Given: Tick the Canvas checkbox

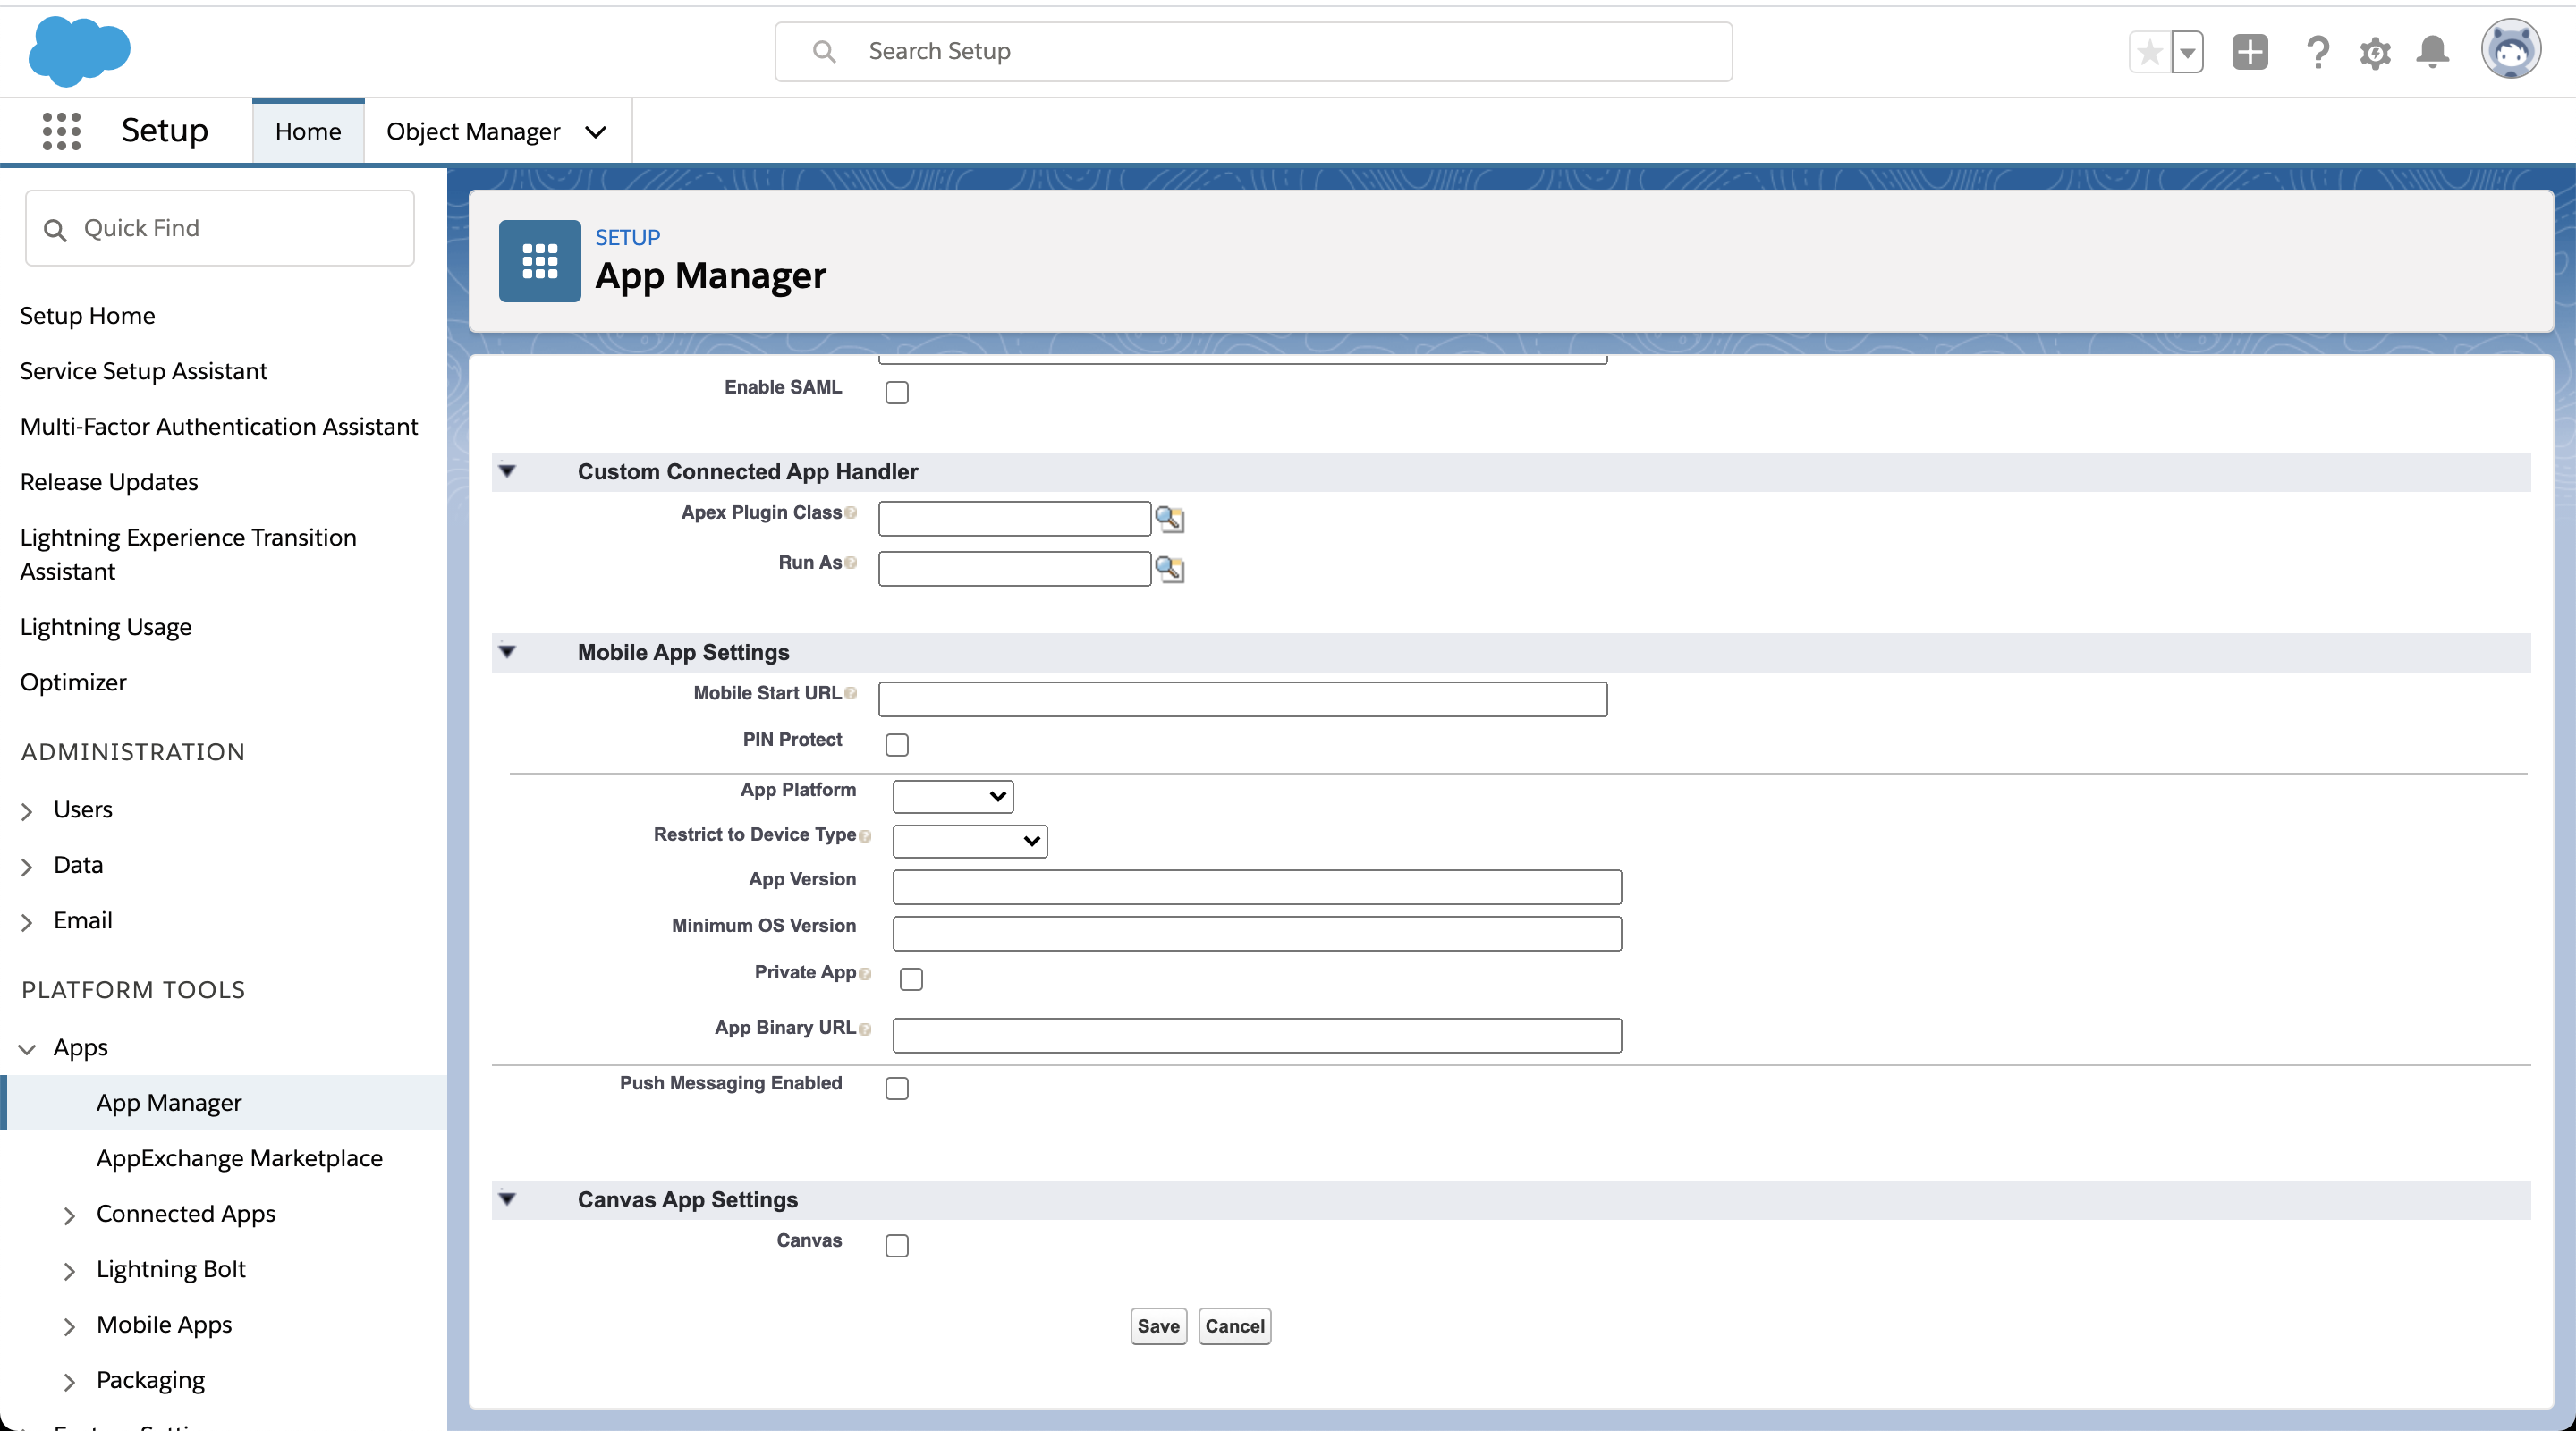Looking at the screenshot, I should coord(897,1245).
